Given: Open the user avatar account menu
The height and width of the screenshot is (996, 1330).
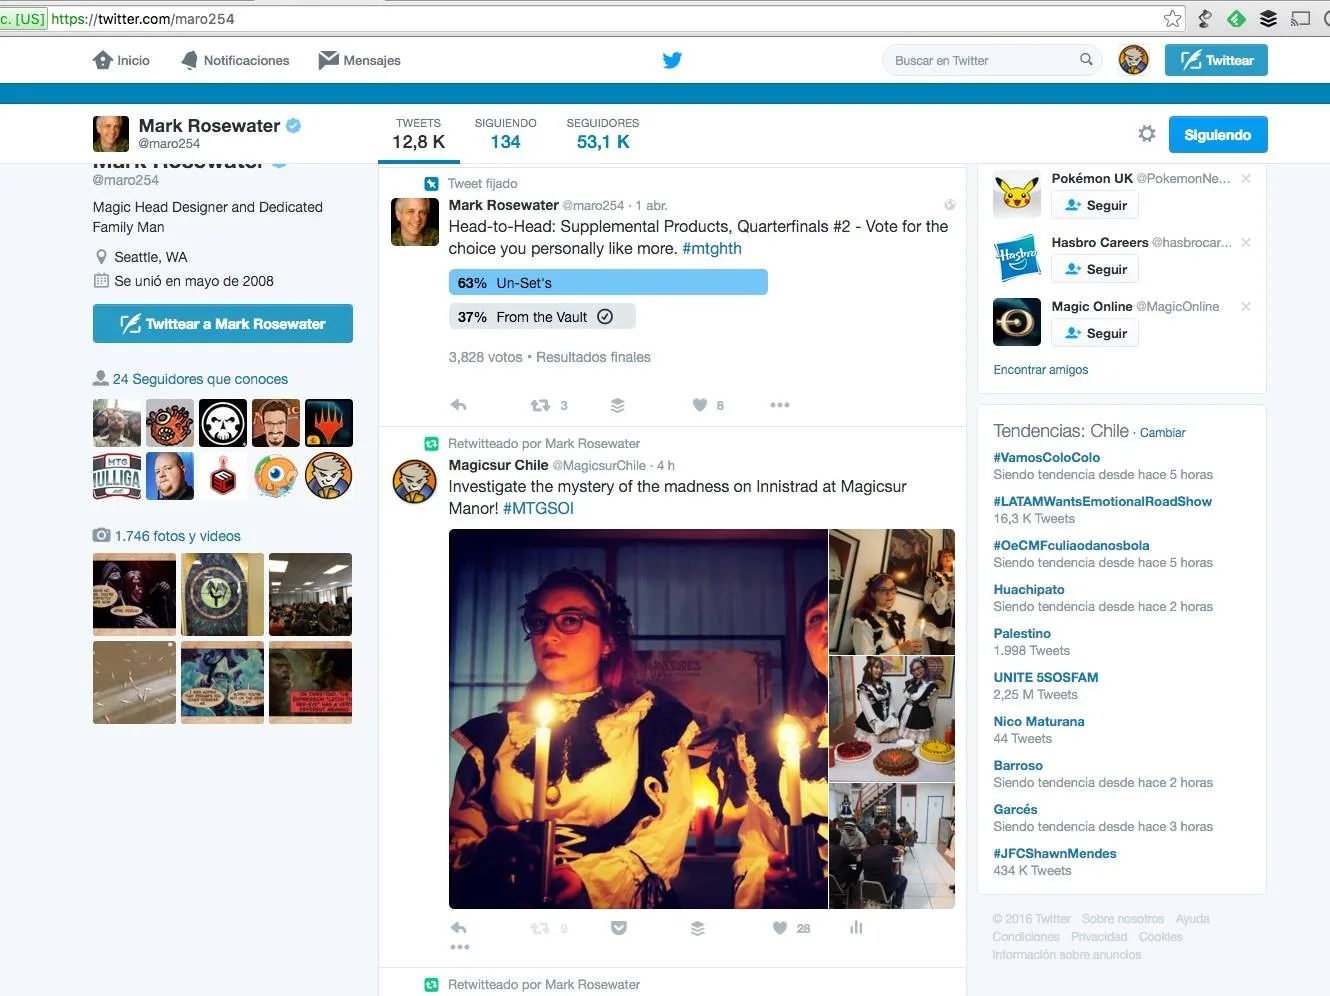Looking at the screenshot, I should 1133,60.
